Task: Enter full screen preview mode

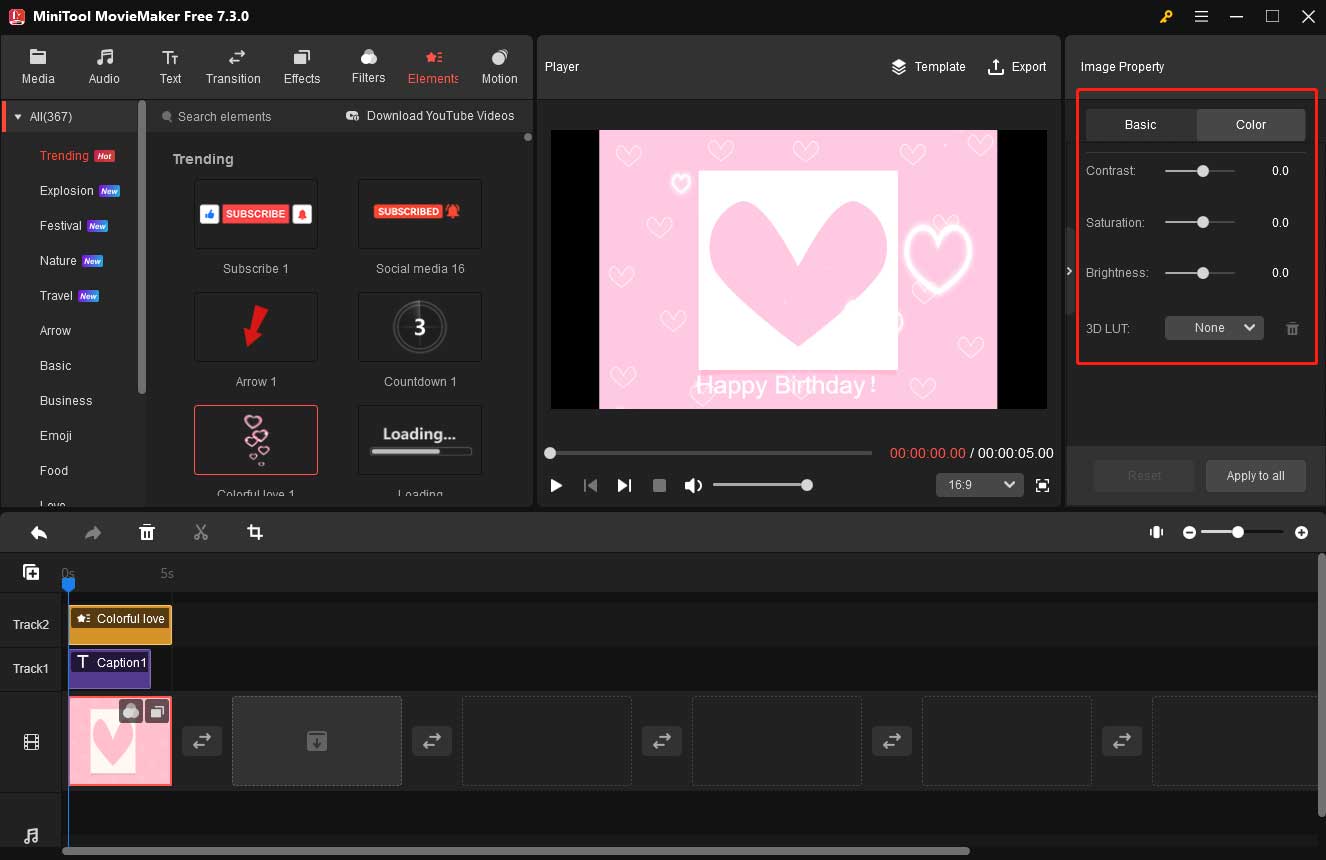Action: coord(1042,485)
